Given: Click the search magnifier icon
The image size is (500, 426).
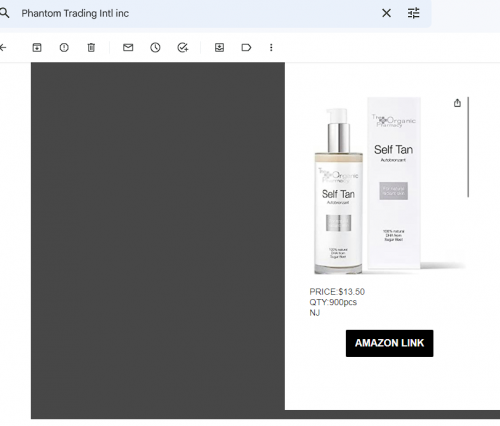Looking at the screenshot, I should [4, 13].
